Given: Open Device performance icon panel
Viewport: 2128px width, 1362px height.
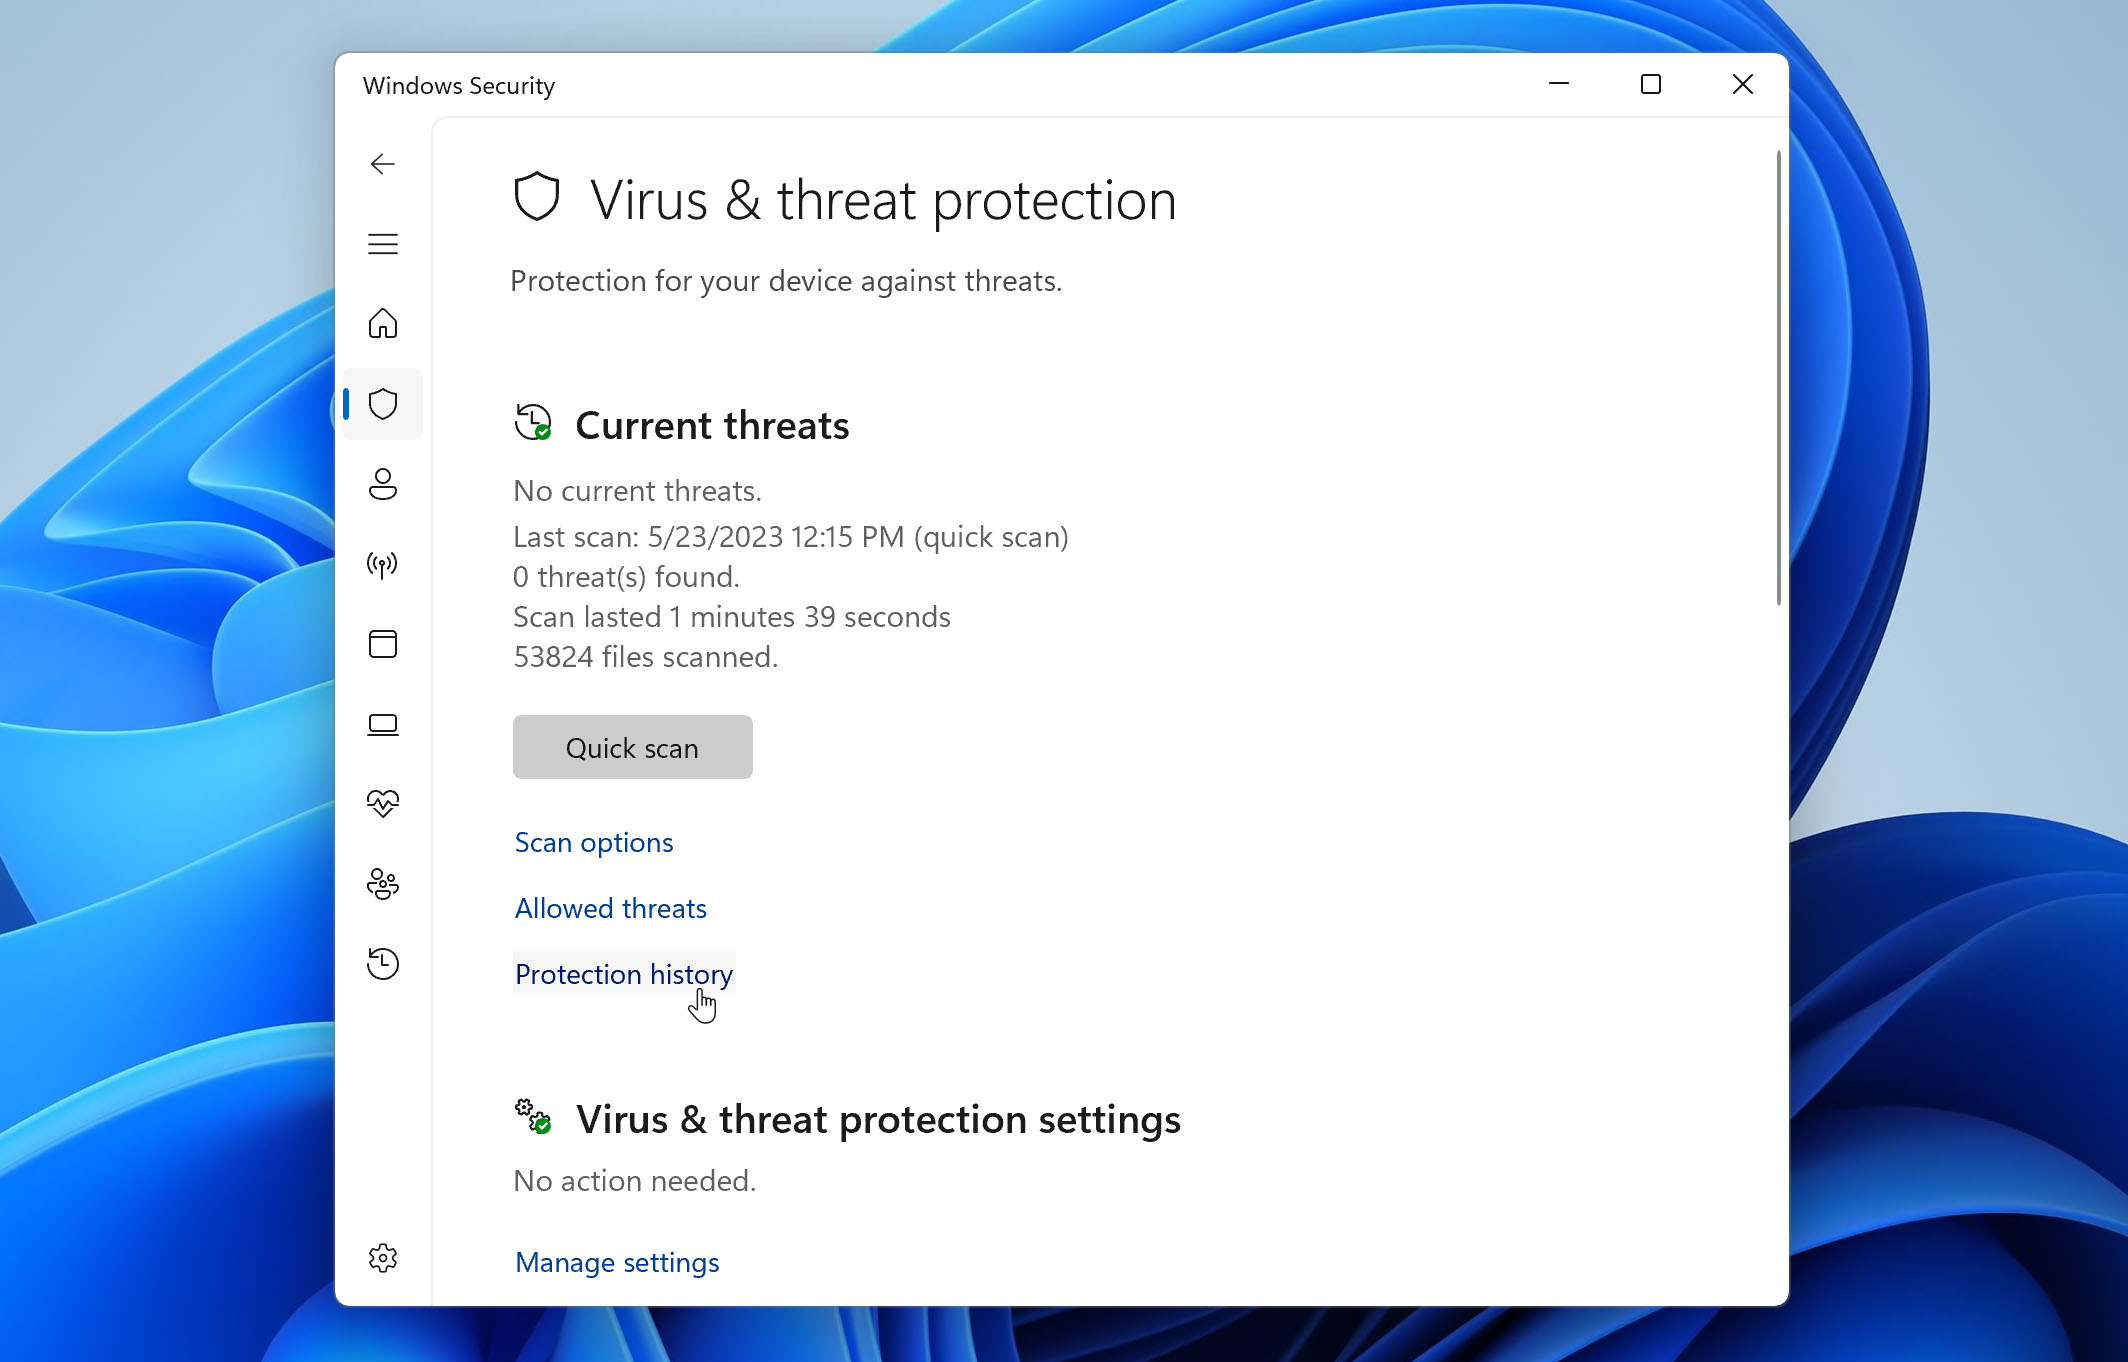Looking at the screenshot, I should pyautogui.click(x=383, y=804).
